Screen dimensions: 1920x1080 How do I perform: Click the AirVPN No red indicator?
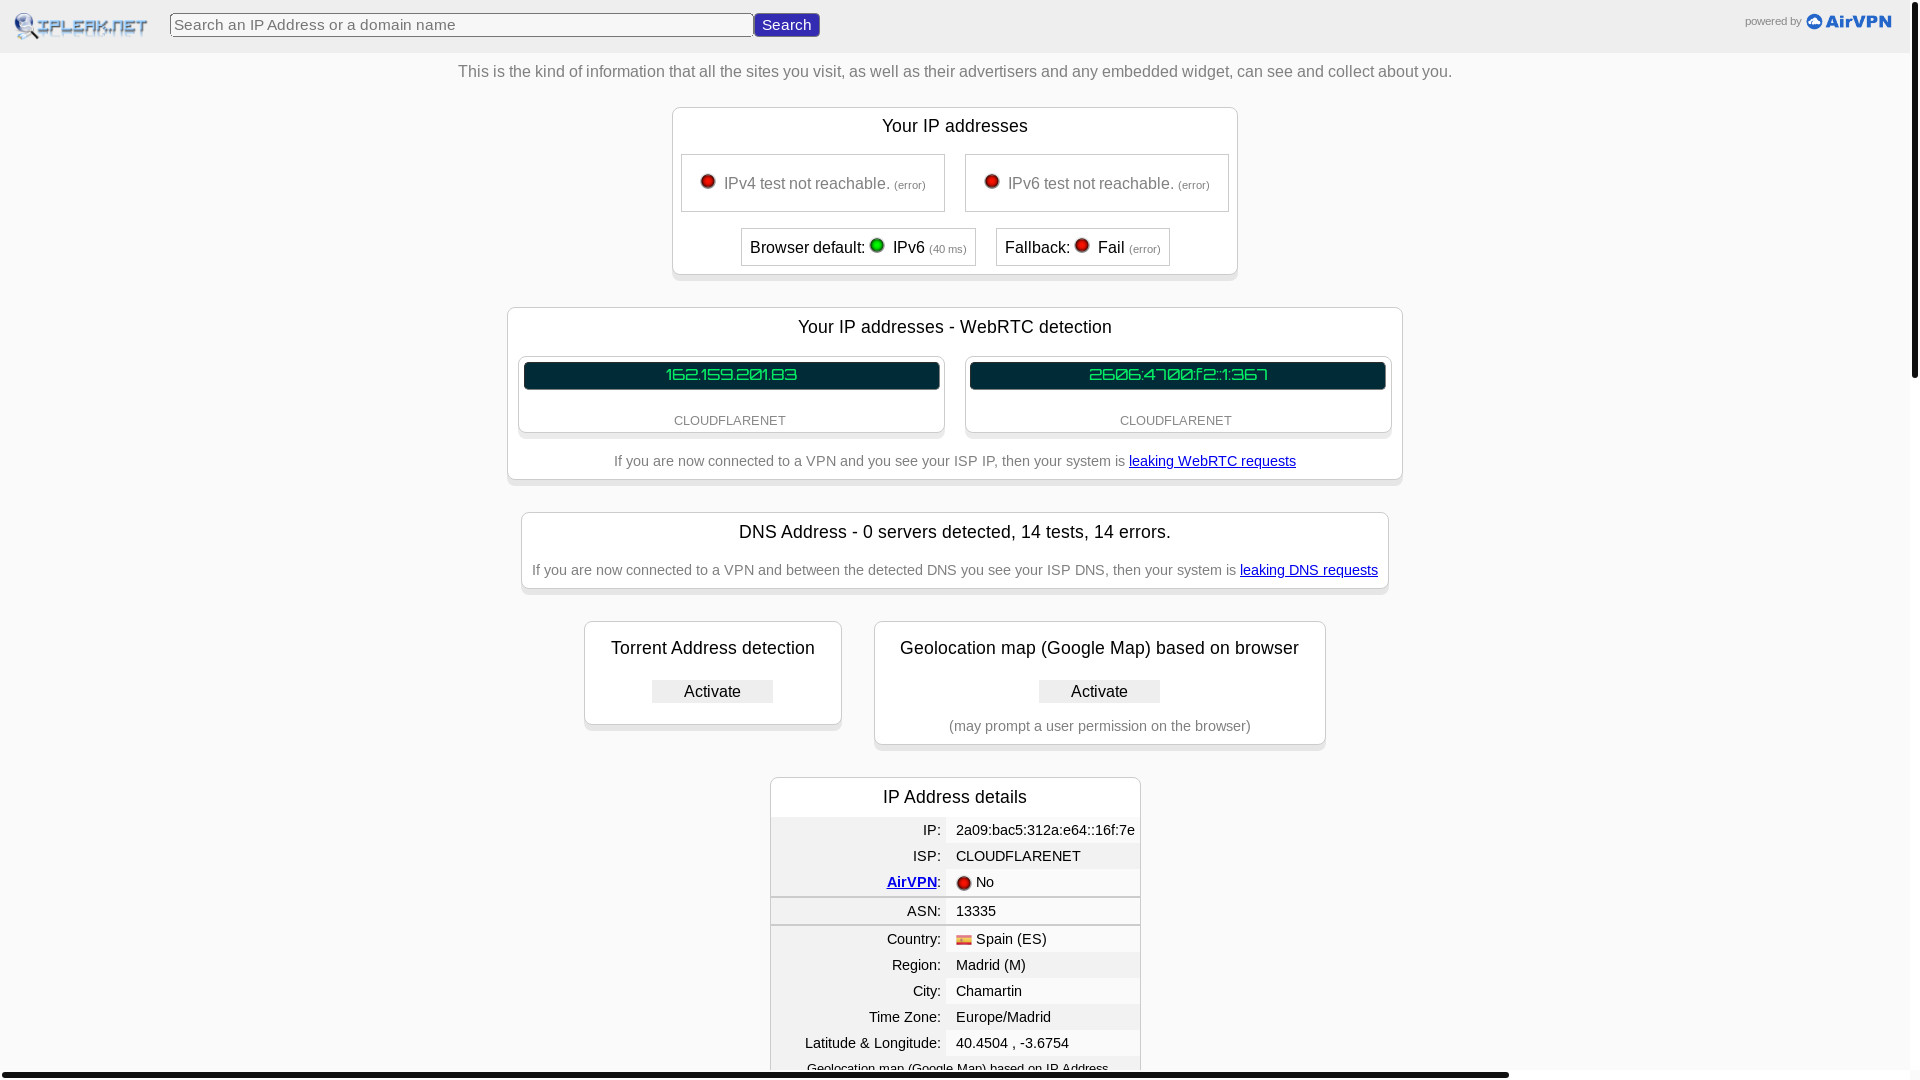[x=964, y=883]
